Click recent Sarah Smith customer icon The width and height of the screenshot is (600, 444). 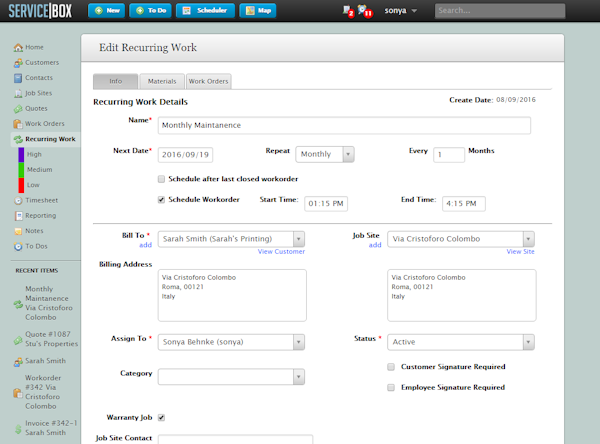pyautogui.click(x=18, y=362)
